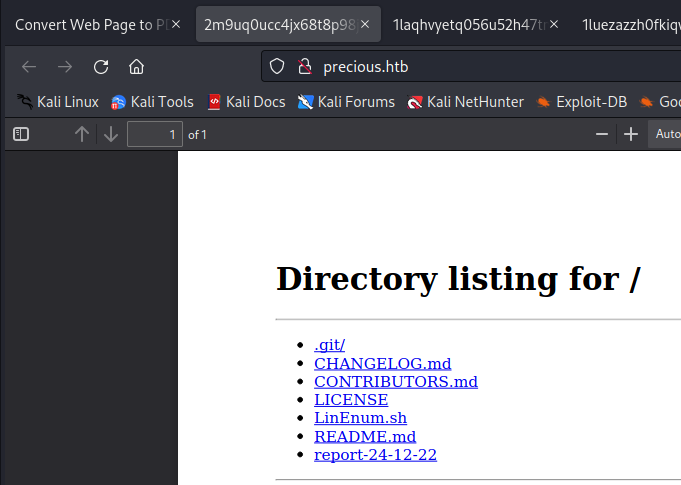Open the Exploit-DB bookmark

582,102
